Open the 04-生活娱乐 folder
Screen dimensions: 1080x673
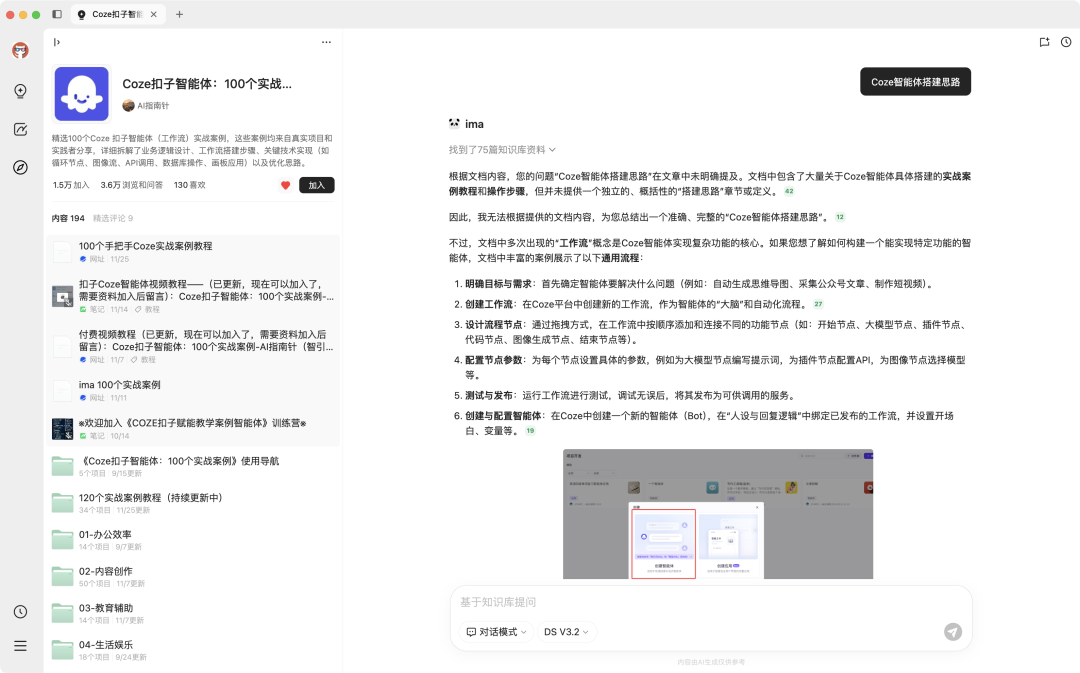(193, 650)
